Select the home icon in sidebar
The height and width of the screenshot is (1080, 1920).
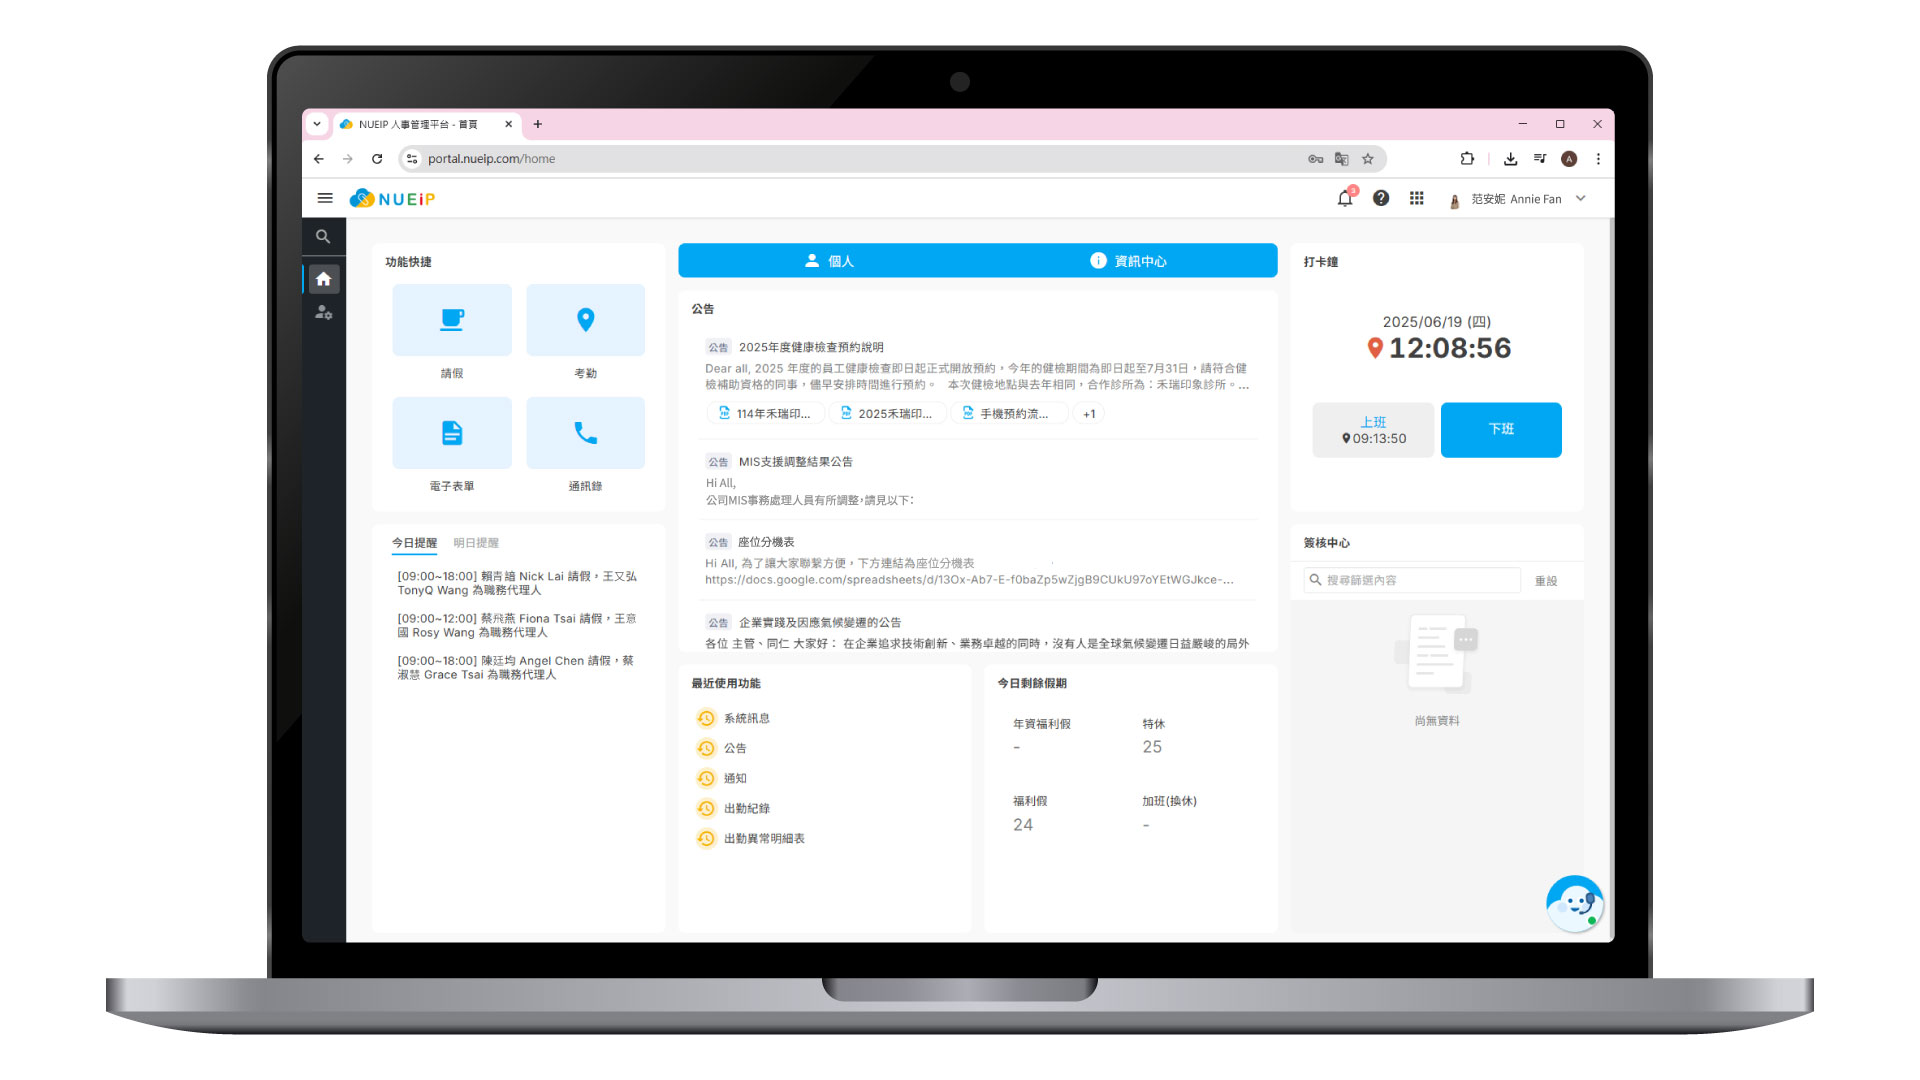pyautogui.click(x=323, y=279)
